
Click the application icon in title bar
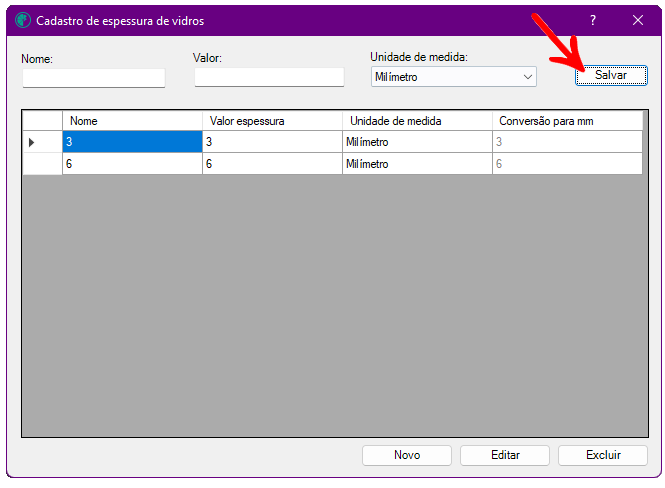tap(23, 20)
